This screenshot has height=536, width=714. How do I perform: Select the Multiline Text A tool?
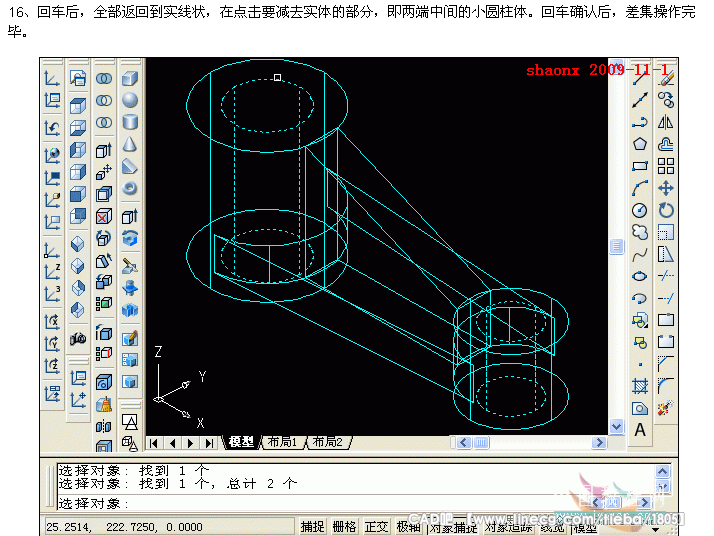point(640,430)
